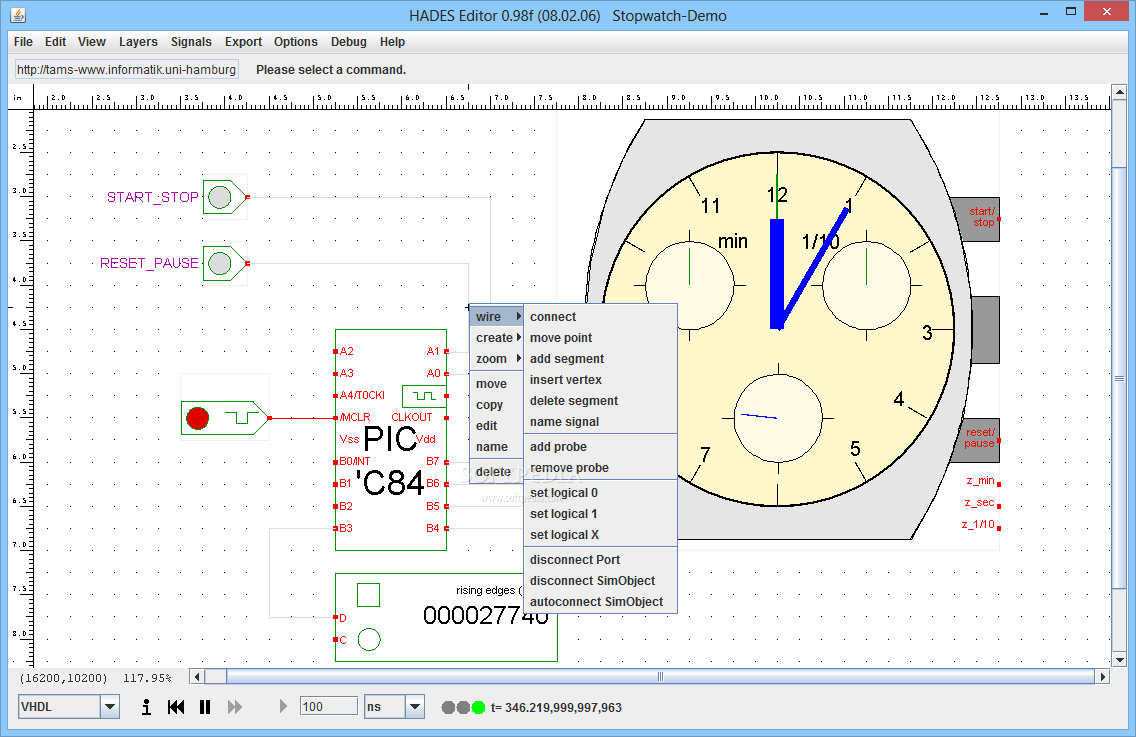1136x737 pixels.
Task: Choose move in the popup menu
Action: pos(497,384)
